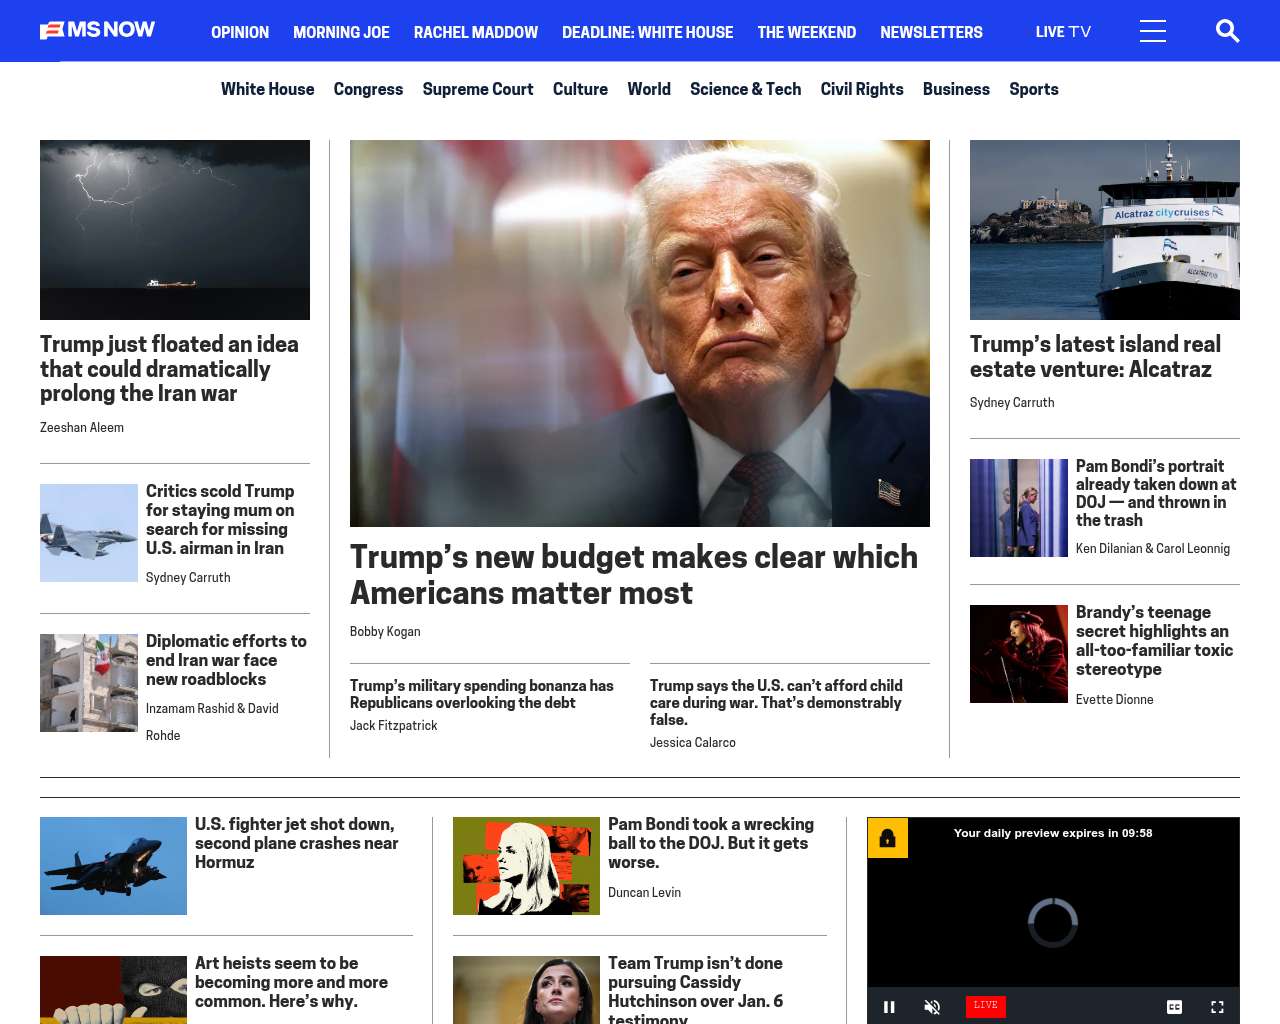Select Science & Tech topic
This screenshot has height=1024, width=1280.
click(x=746, y=89)
